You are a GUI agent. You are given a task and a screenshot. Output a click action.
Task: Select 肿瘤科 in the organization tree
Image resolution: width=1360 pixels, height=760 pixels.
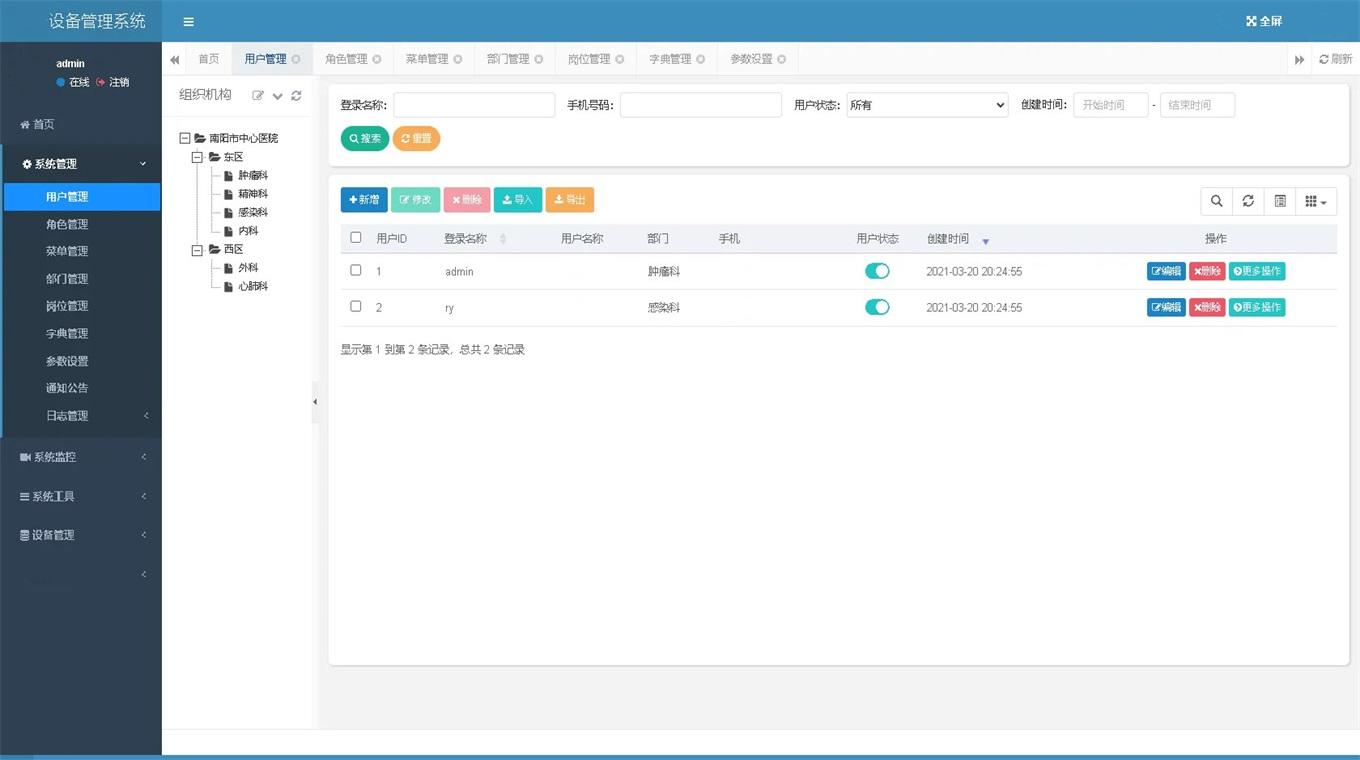click(253, 176)
